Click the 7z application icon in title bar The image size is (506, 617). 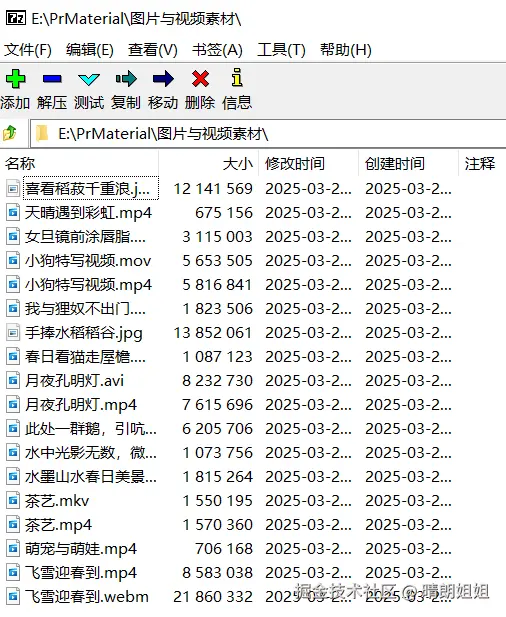tap(16, 18)
